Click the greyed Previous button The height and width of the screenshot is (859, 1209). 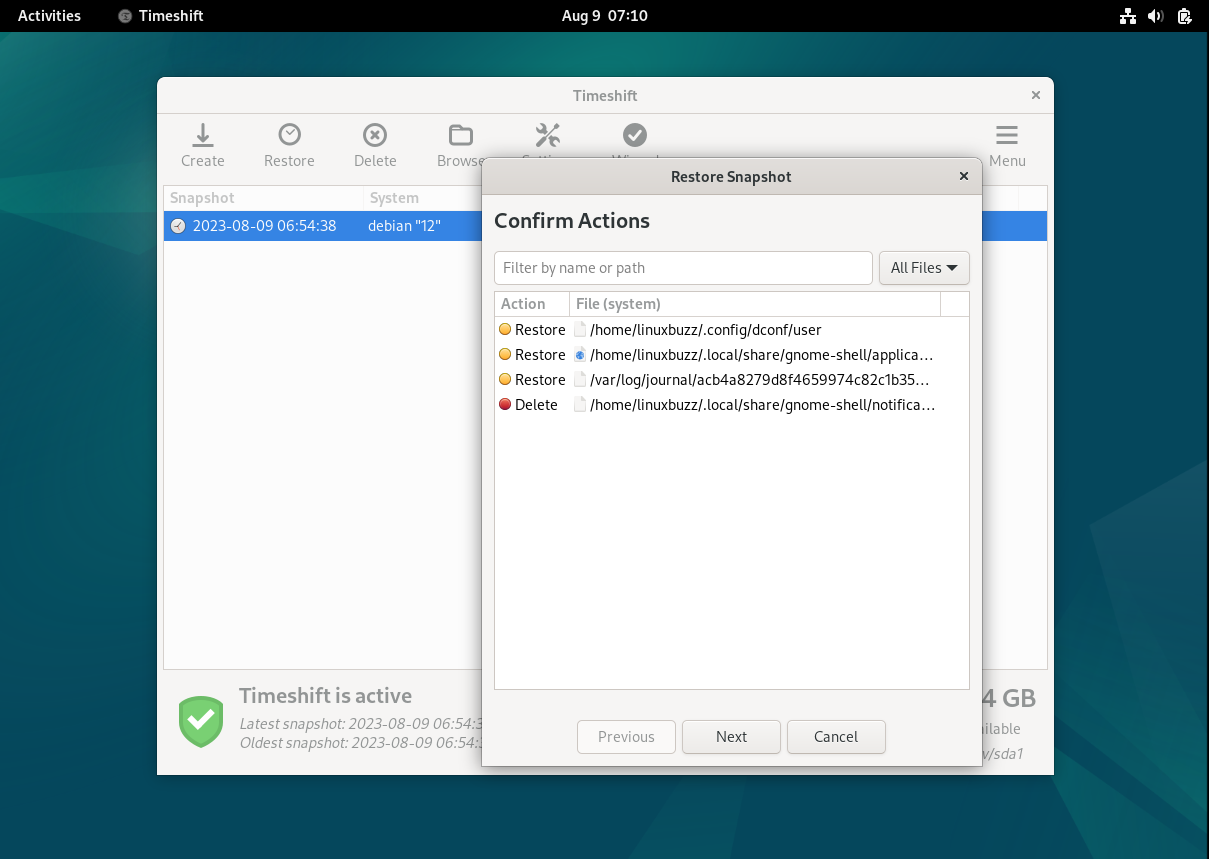[x=626, y=737]
